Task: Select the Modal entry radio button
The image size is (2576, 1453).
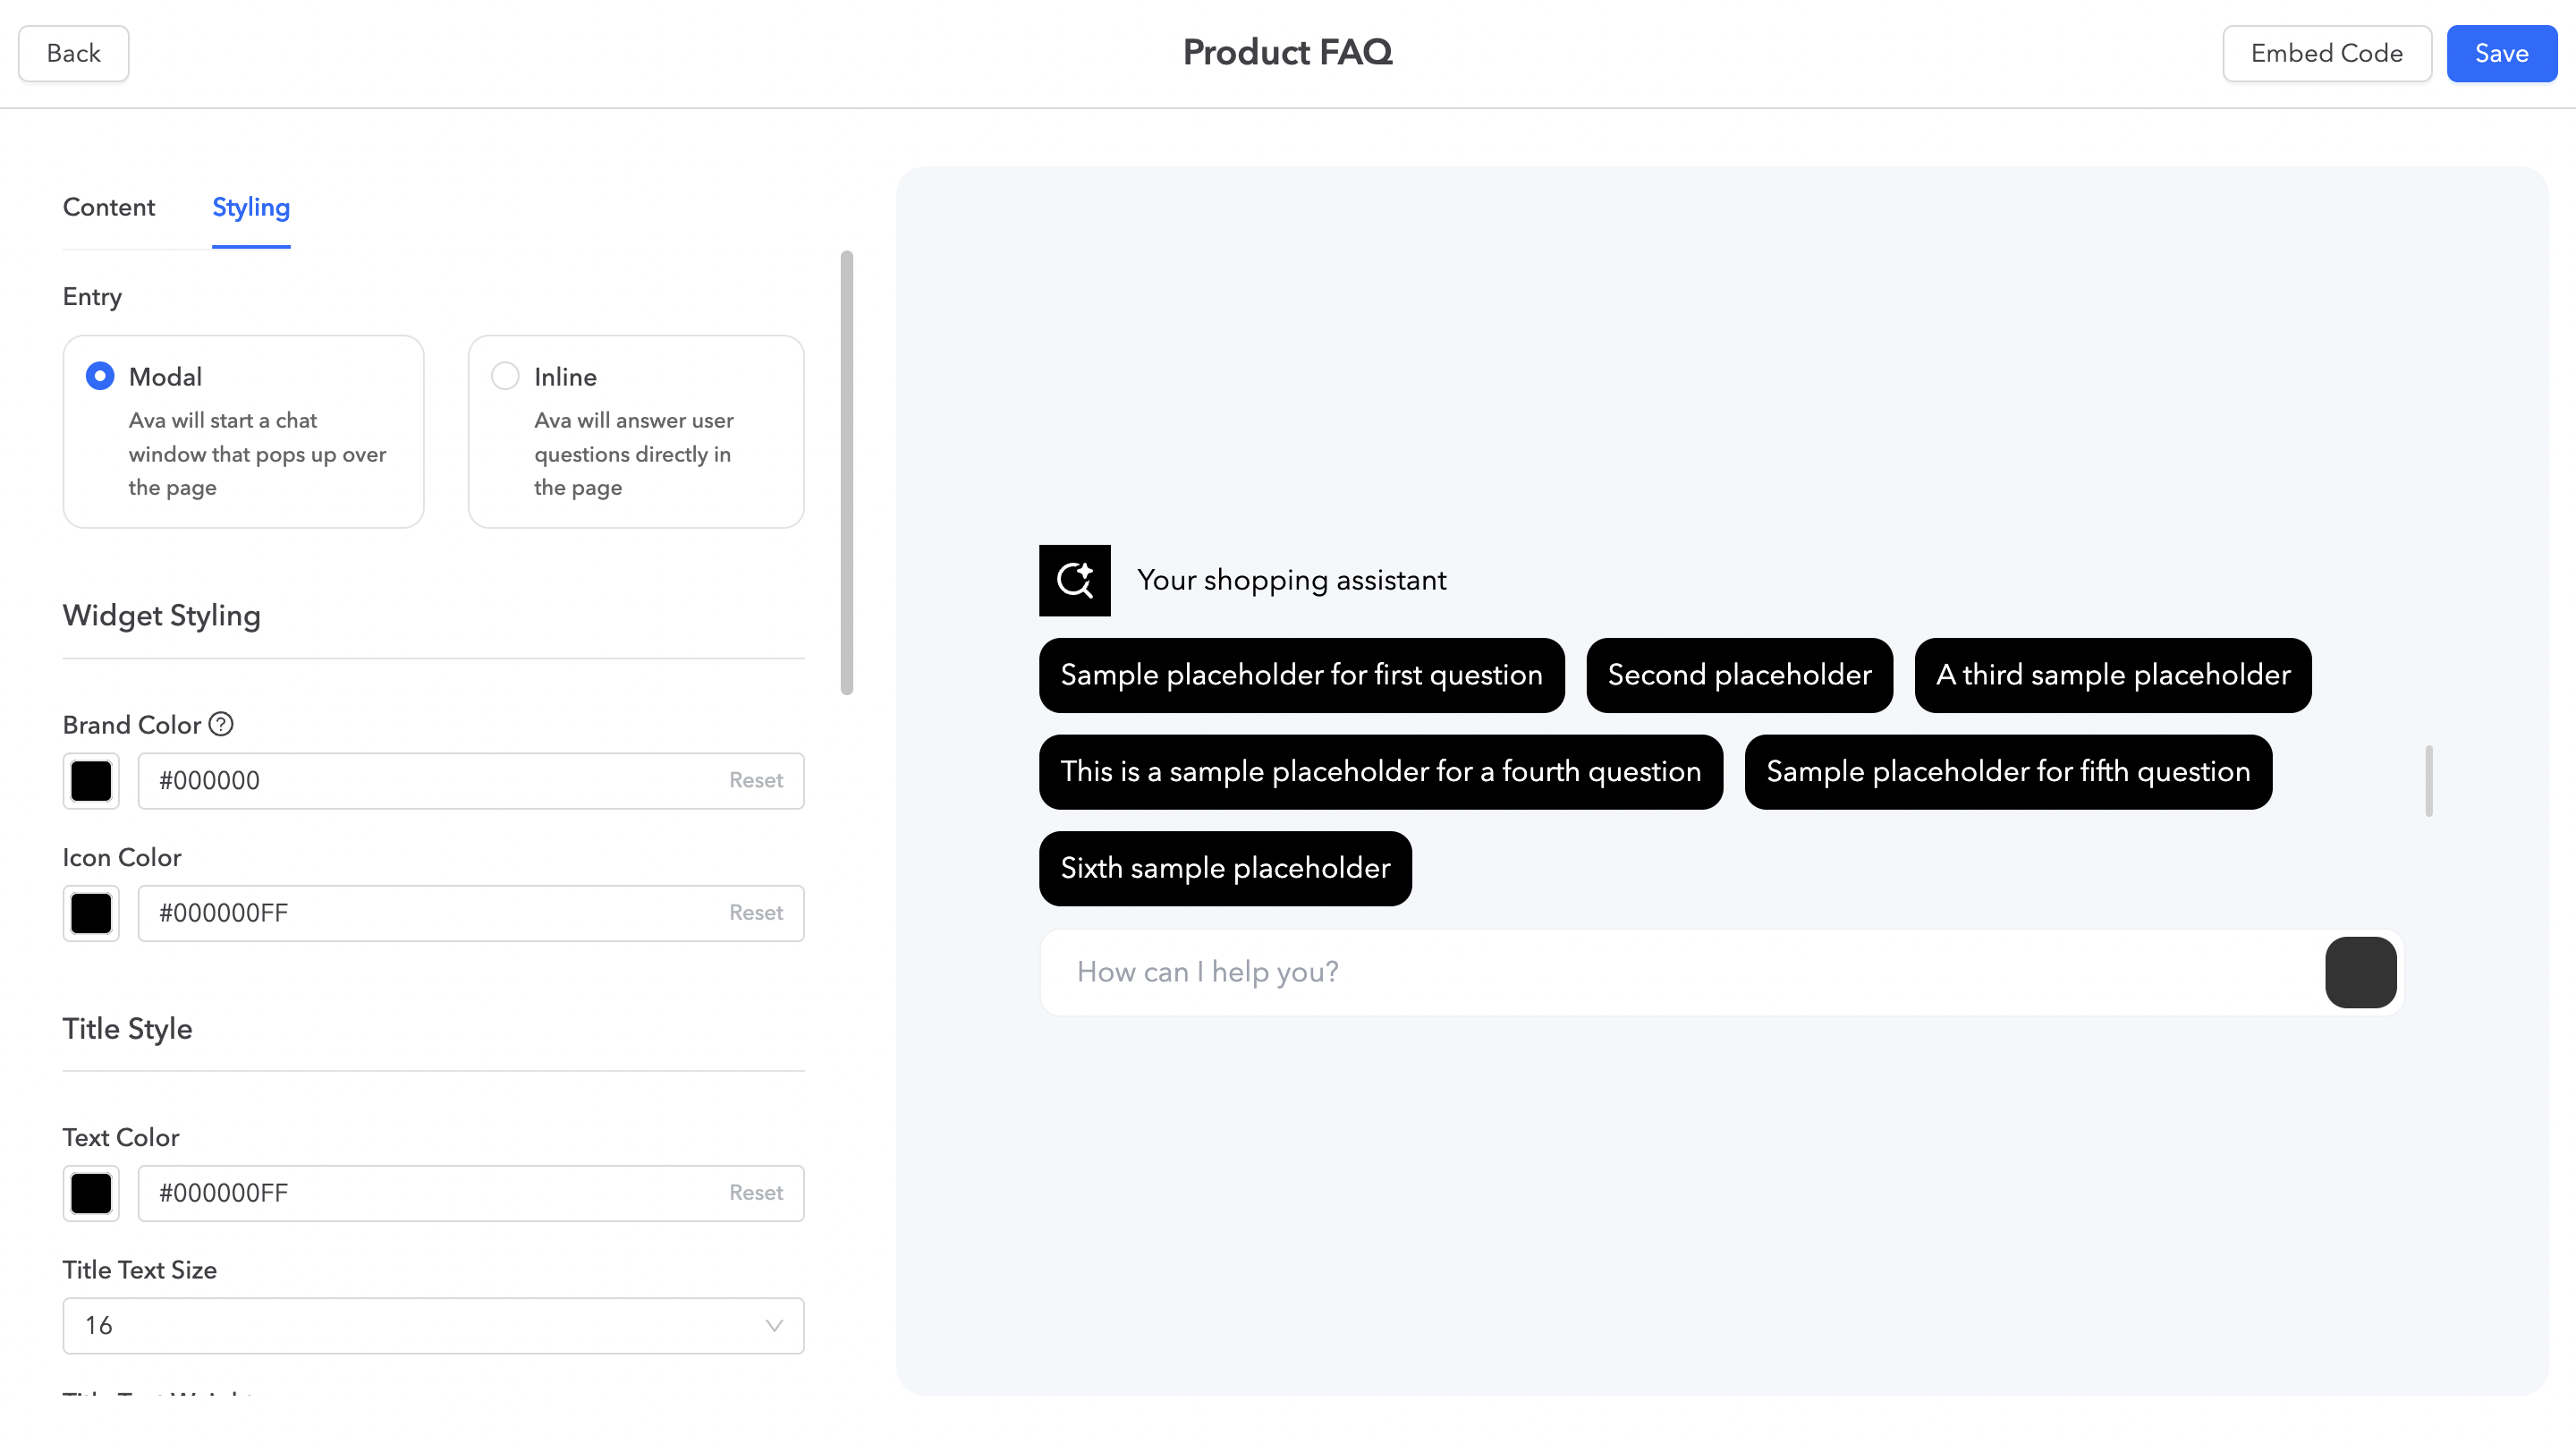Action: pyautogui.click(x=100, y=376)
